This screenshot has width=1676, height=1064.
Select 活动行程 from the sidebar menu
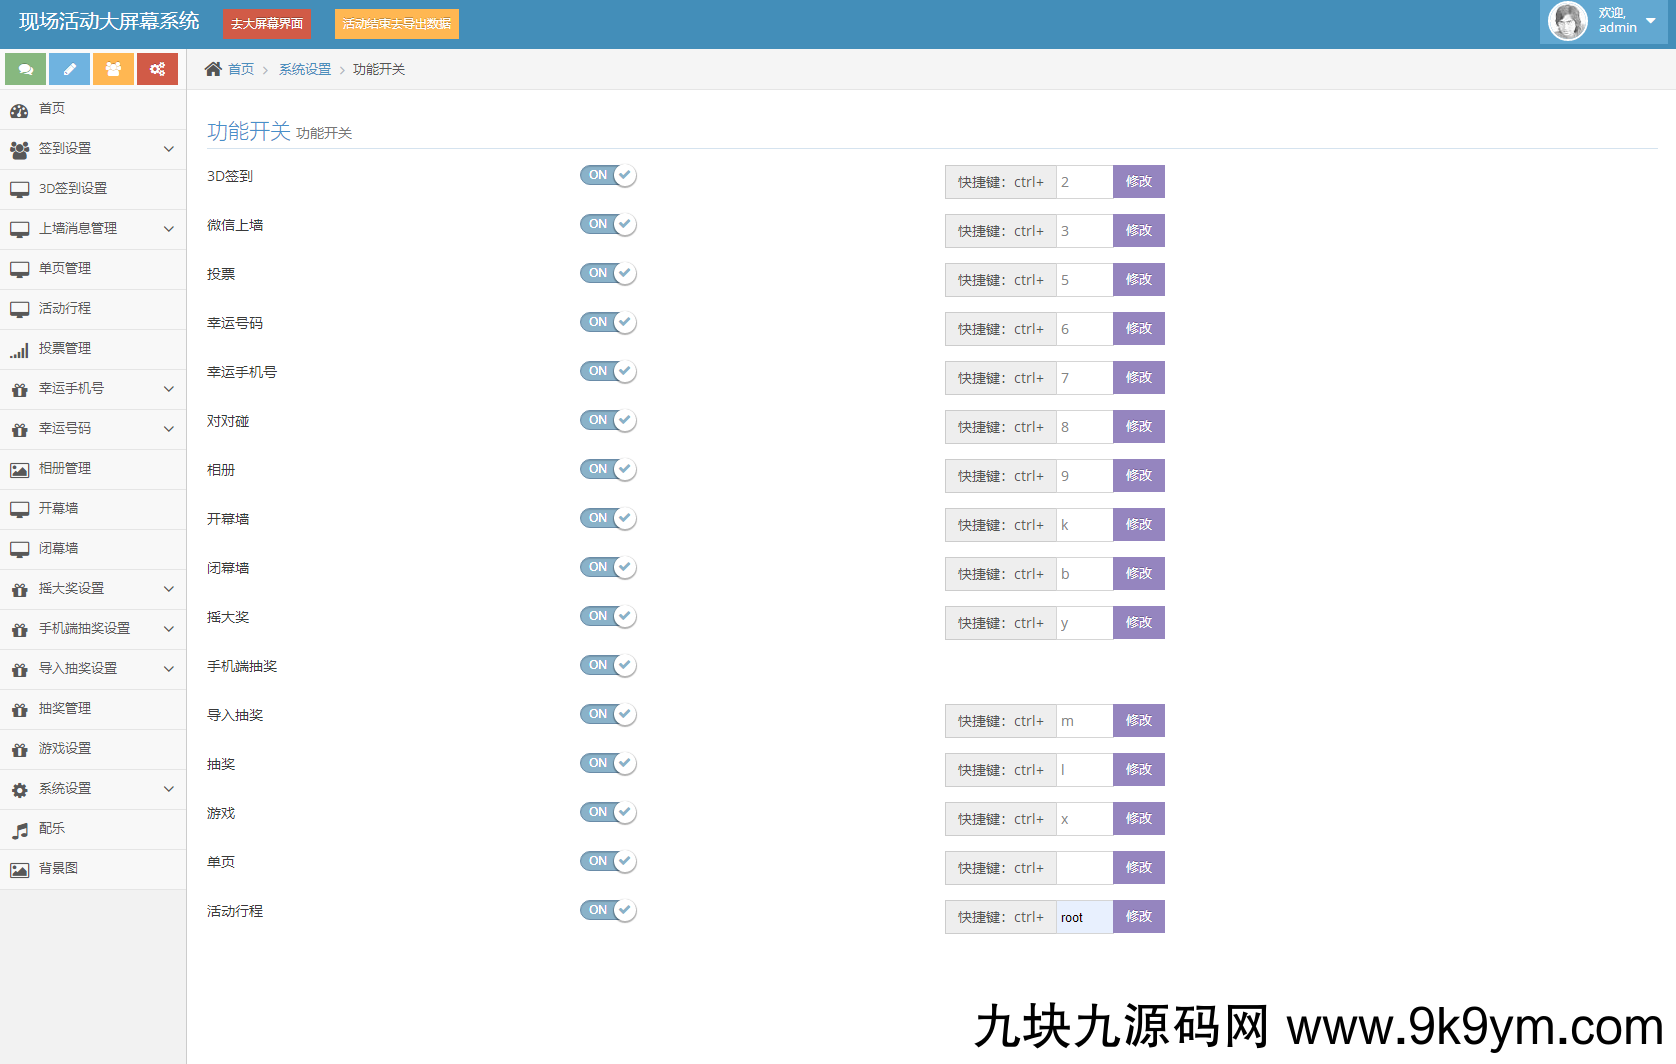point(65,309)
